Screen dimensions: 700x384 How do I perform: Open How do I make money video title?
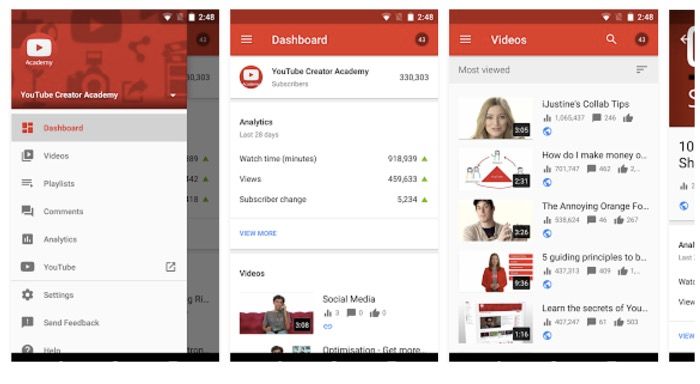click(x=594, y=155)
